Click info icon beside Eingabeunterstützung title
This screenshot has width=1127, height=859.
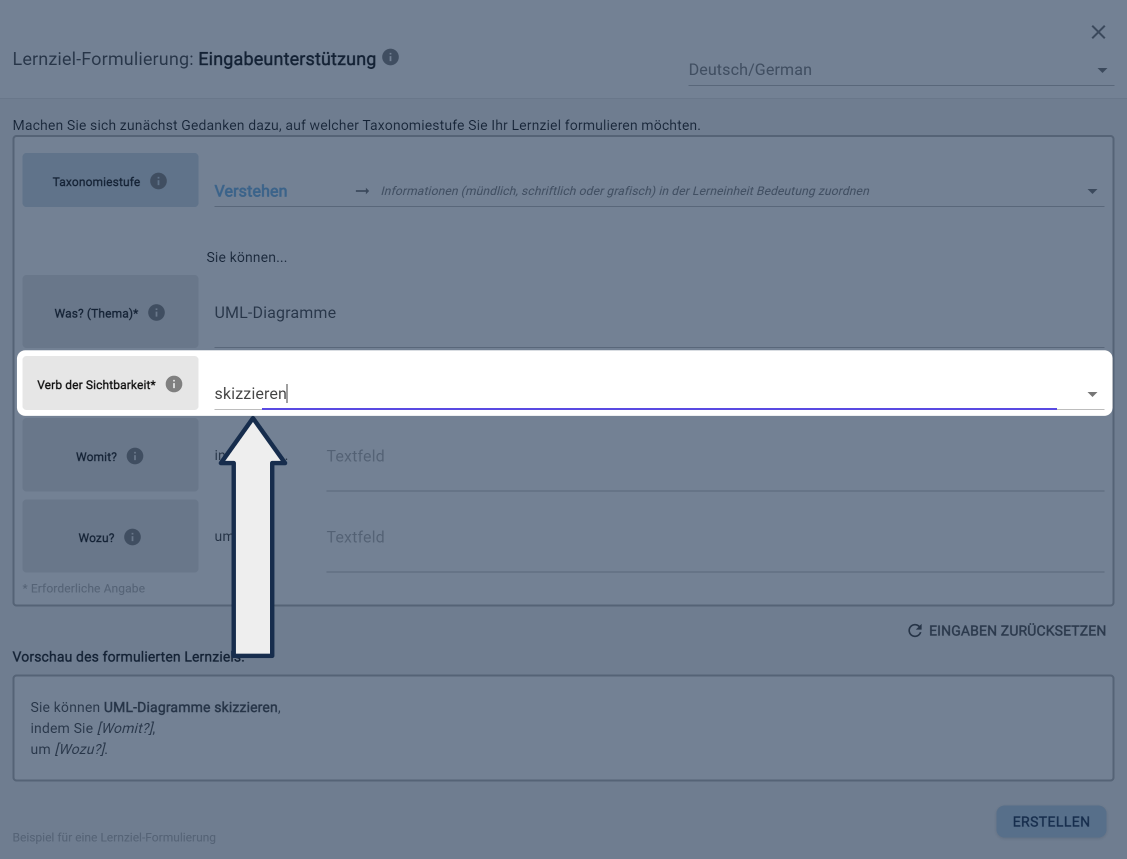[x=391, y=58]
